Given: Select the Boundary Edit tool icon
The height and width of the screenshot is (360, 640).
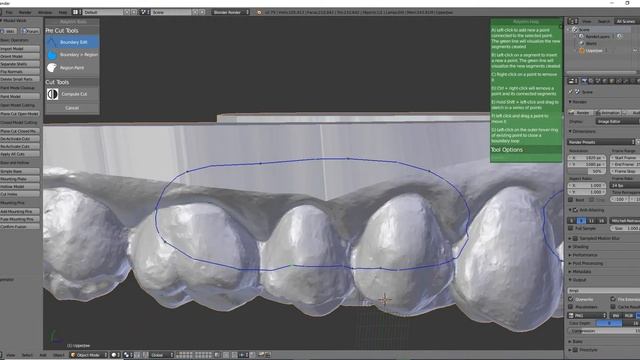Looking at the screenshot, I should point(52,42).
